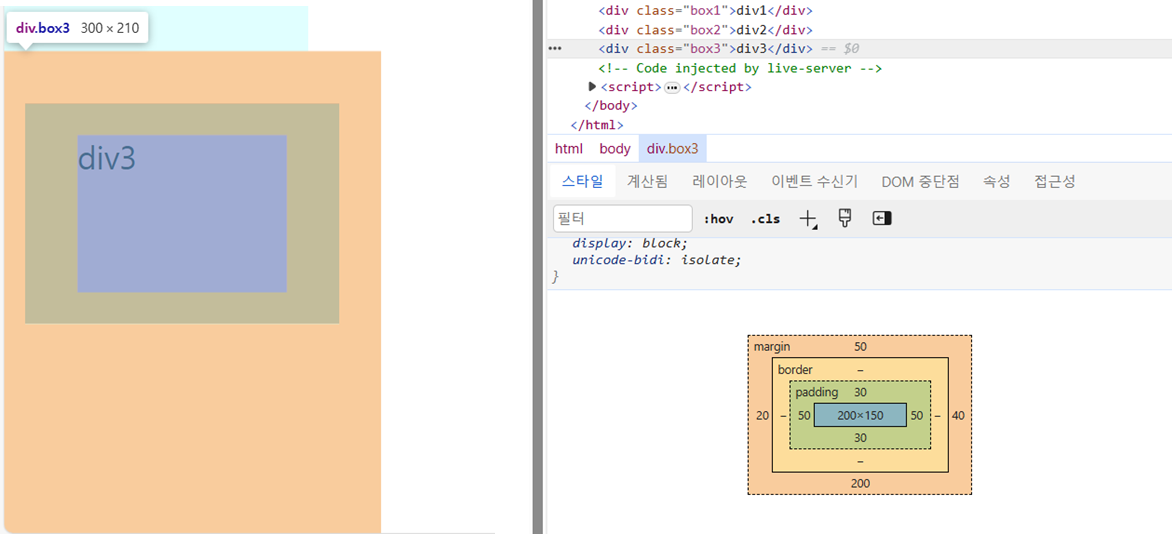Image resolution: width=1172 pixels, height=536 pixels.
Task: Toggle the computed styles sidebar icon
Action: 882,218
